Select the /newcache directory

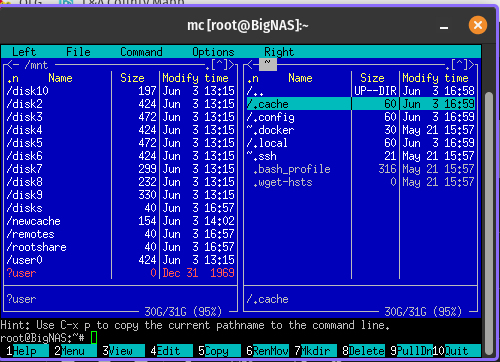pos(120,221)
